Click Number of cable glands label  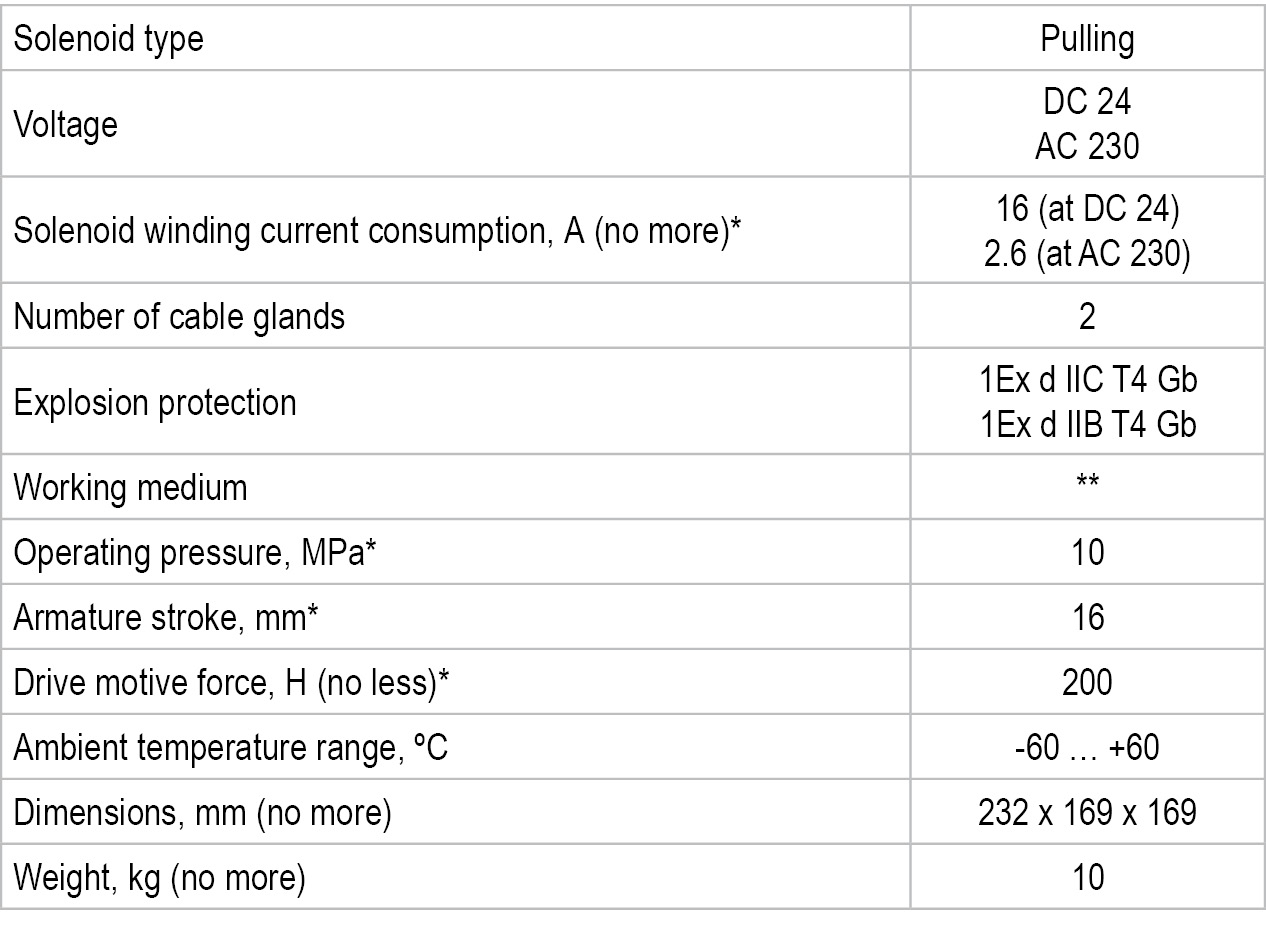click(179, 317)
